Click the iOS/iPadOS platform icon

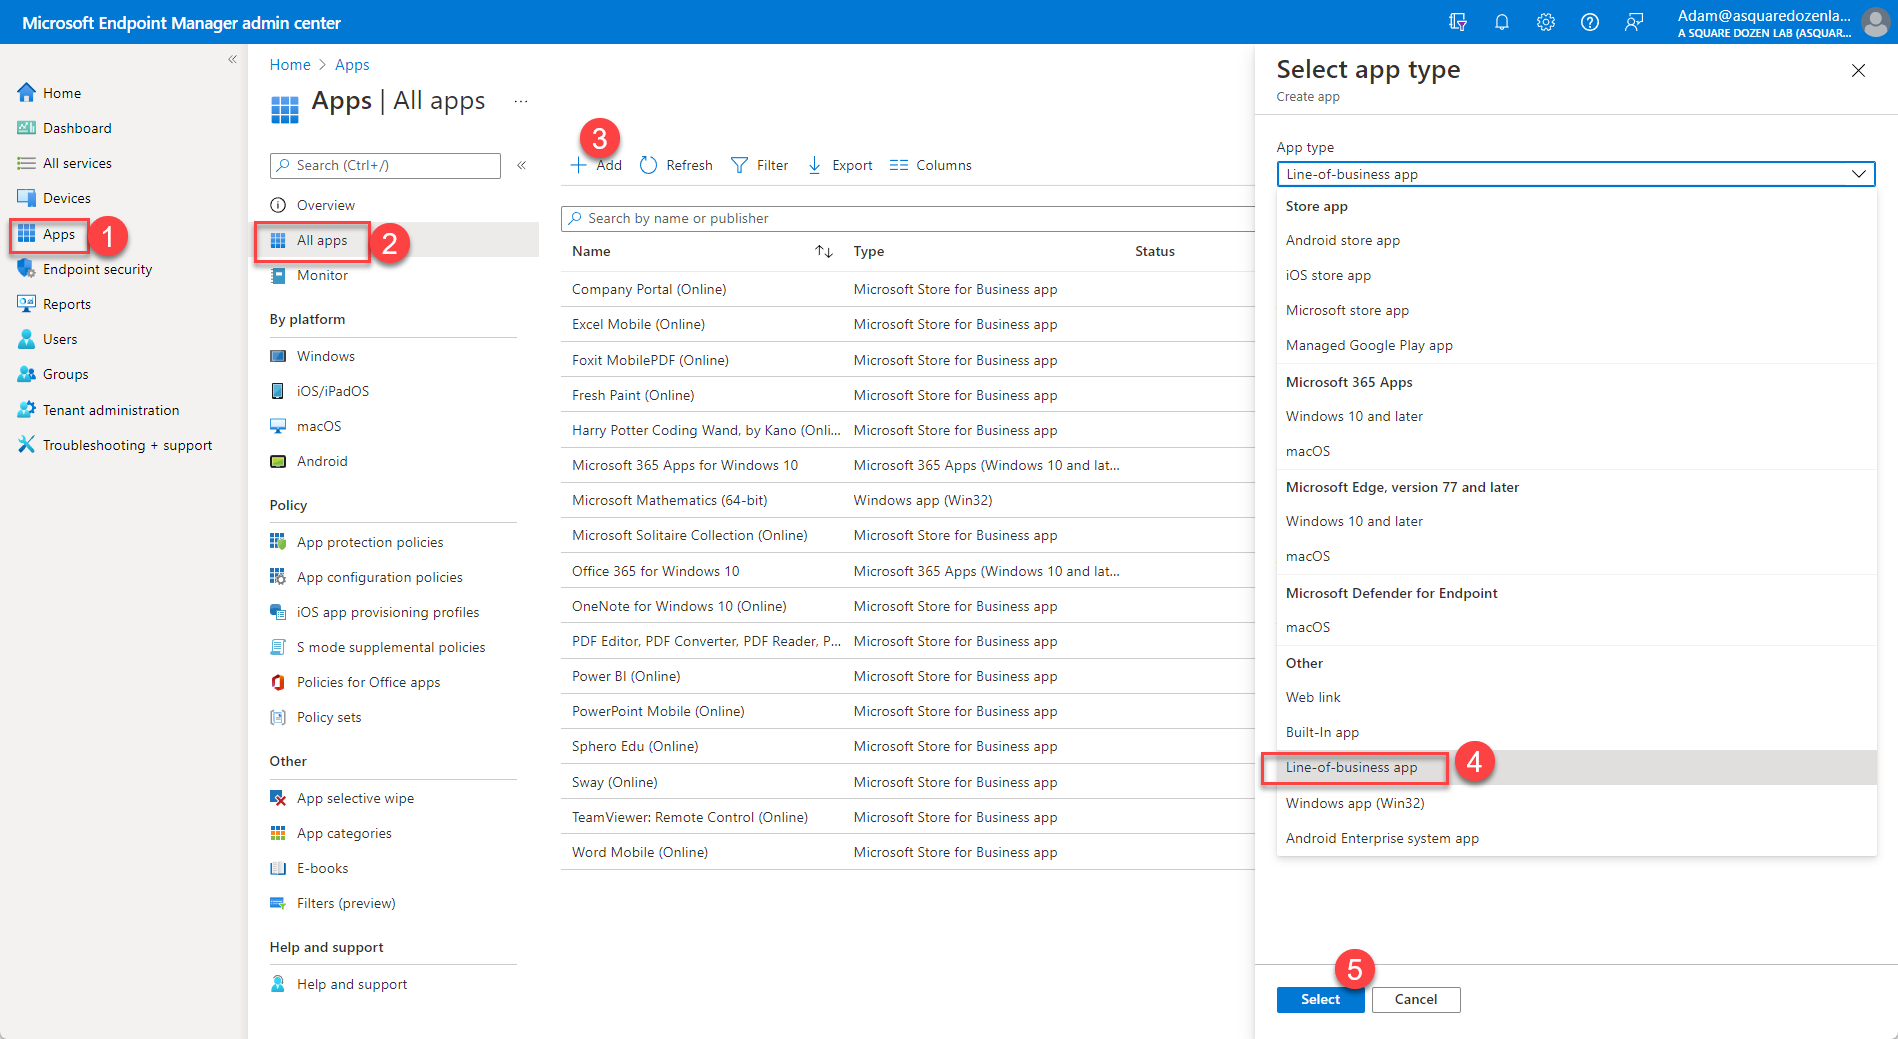[278, 391]
